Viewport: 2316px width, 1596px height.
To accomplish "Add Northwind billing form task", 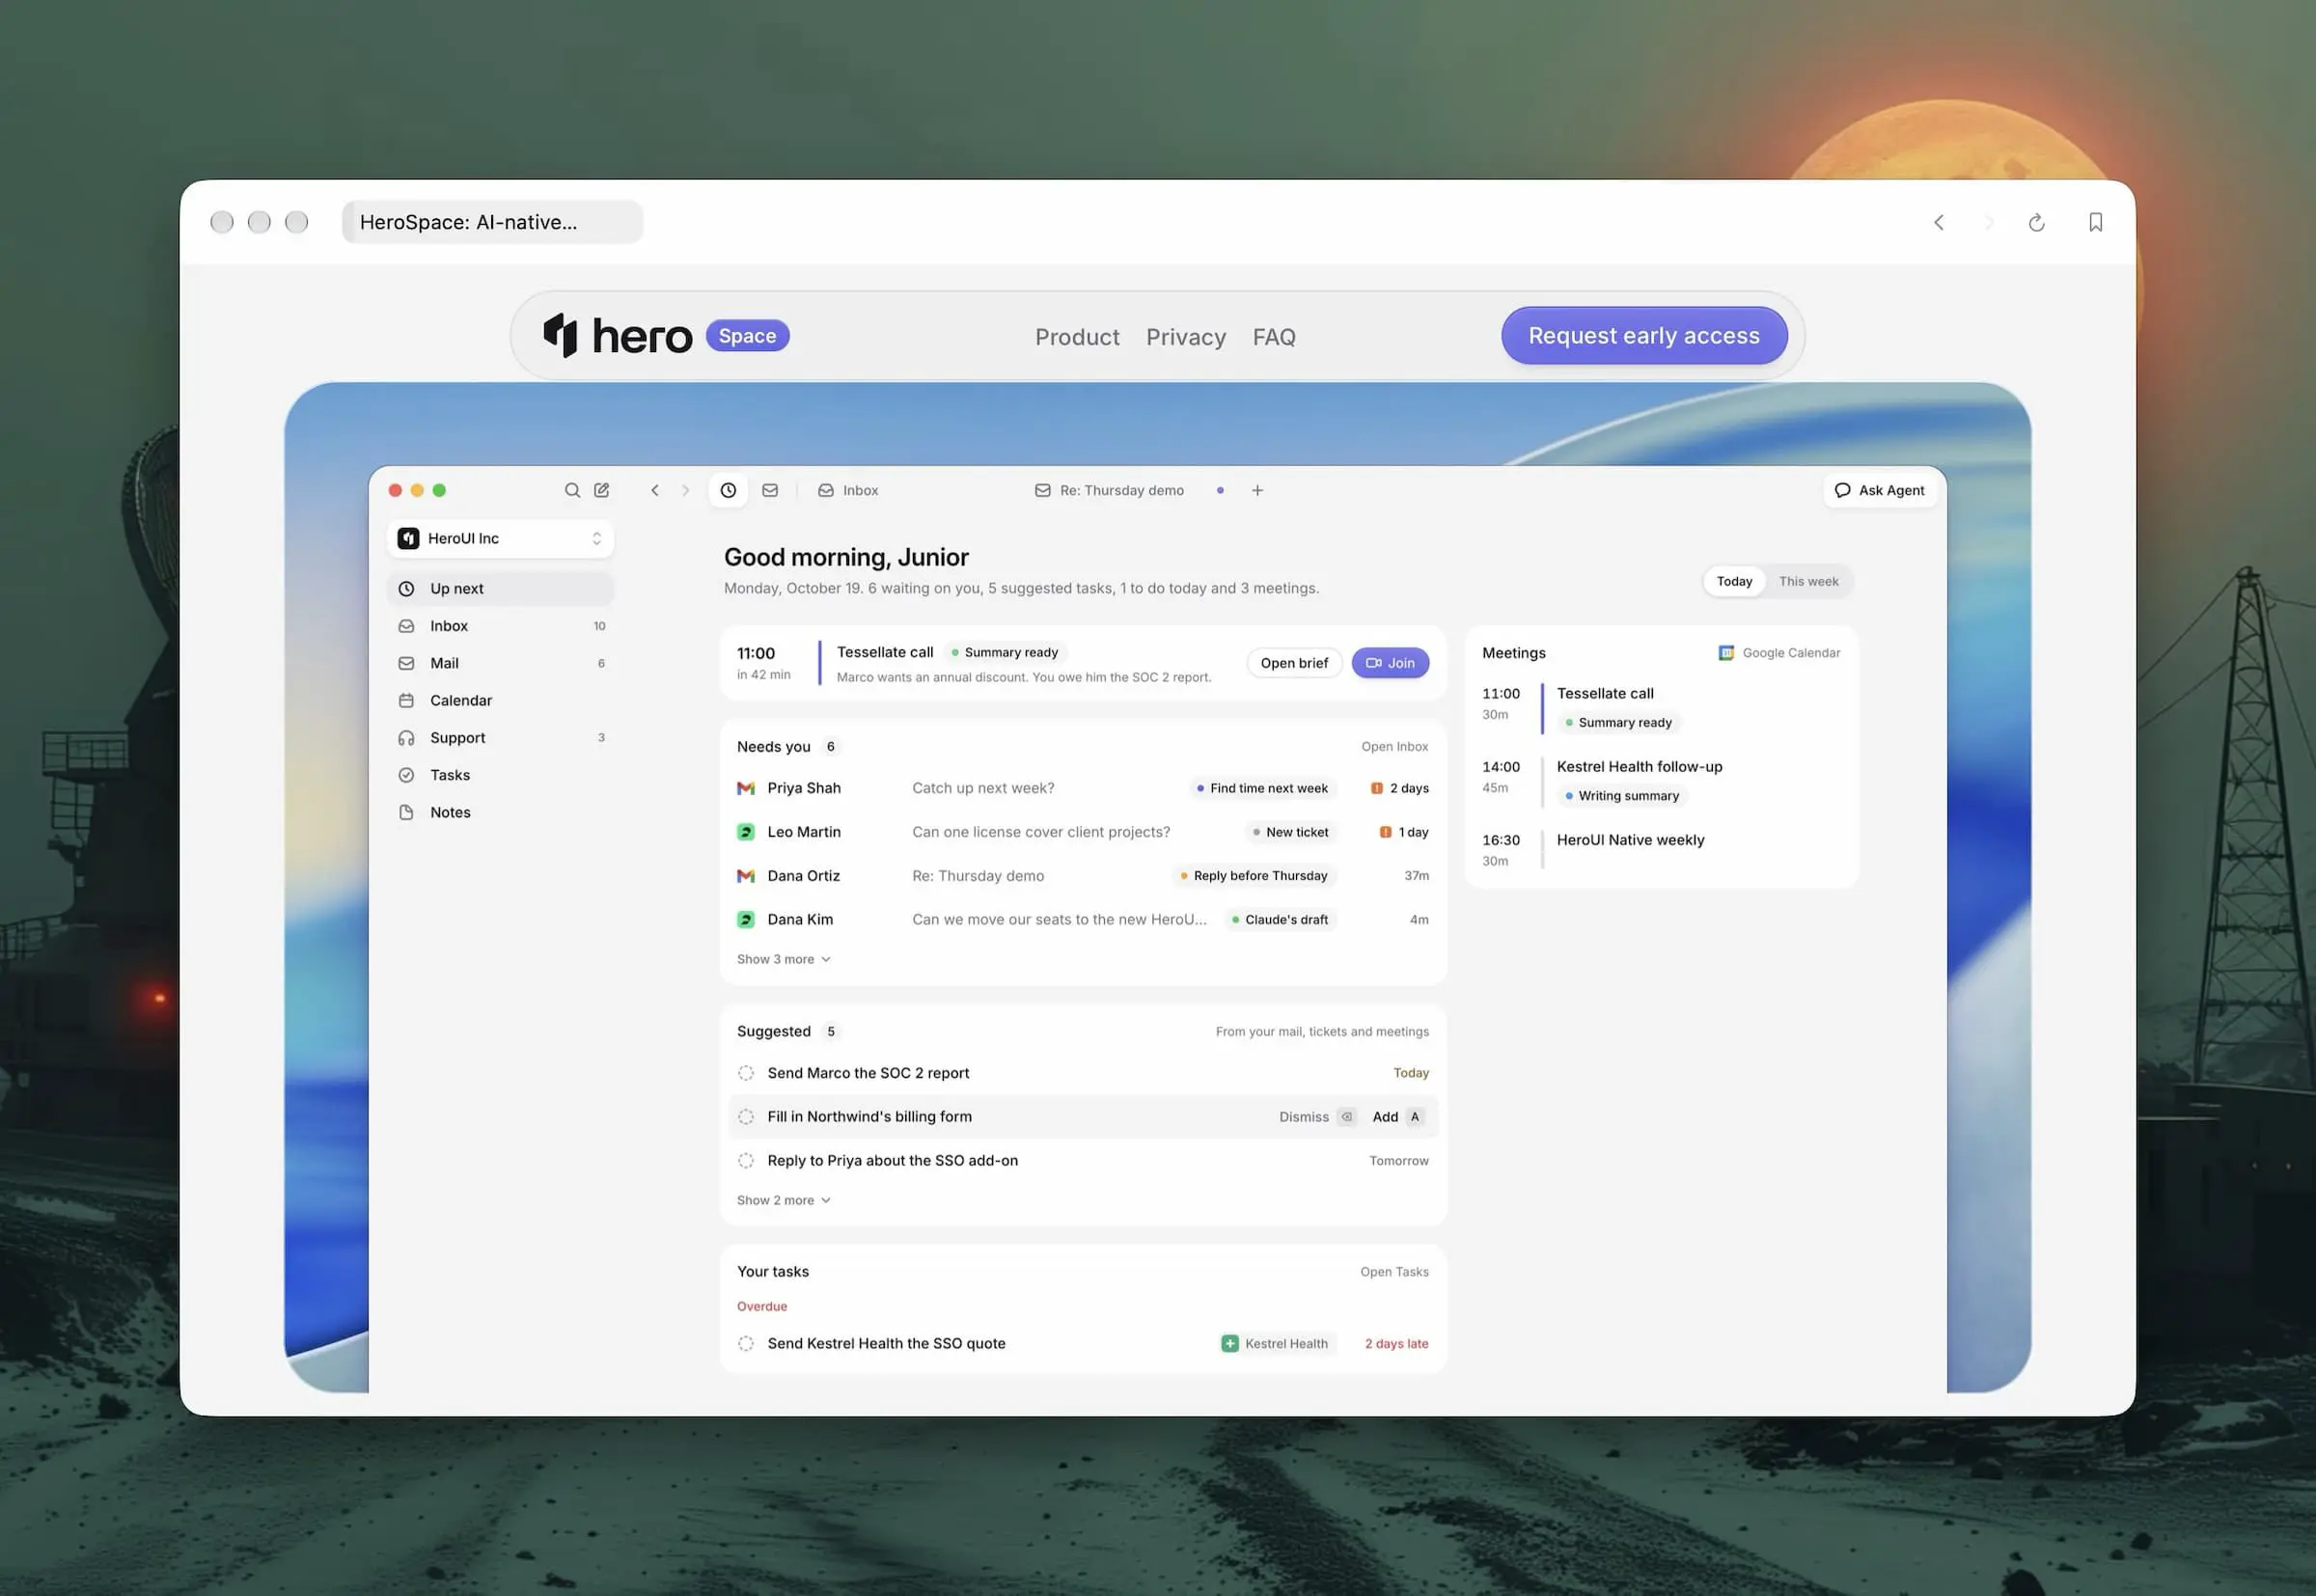I will (x=1398, y=1117).
